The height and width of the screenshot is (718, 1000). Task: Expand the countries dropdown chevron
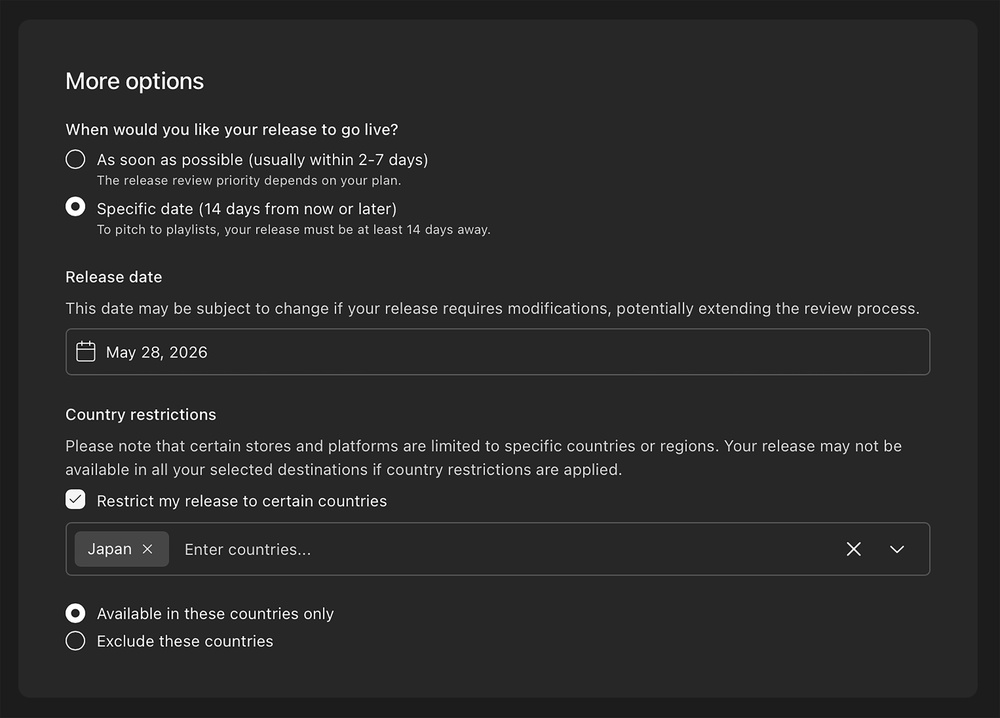[x=897, y=549]
